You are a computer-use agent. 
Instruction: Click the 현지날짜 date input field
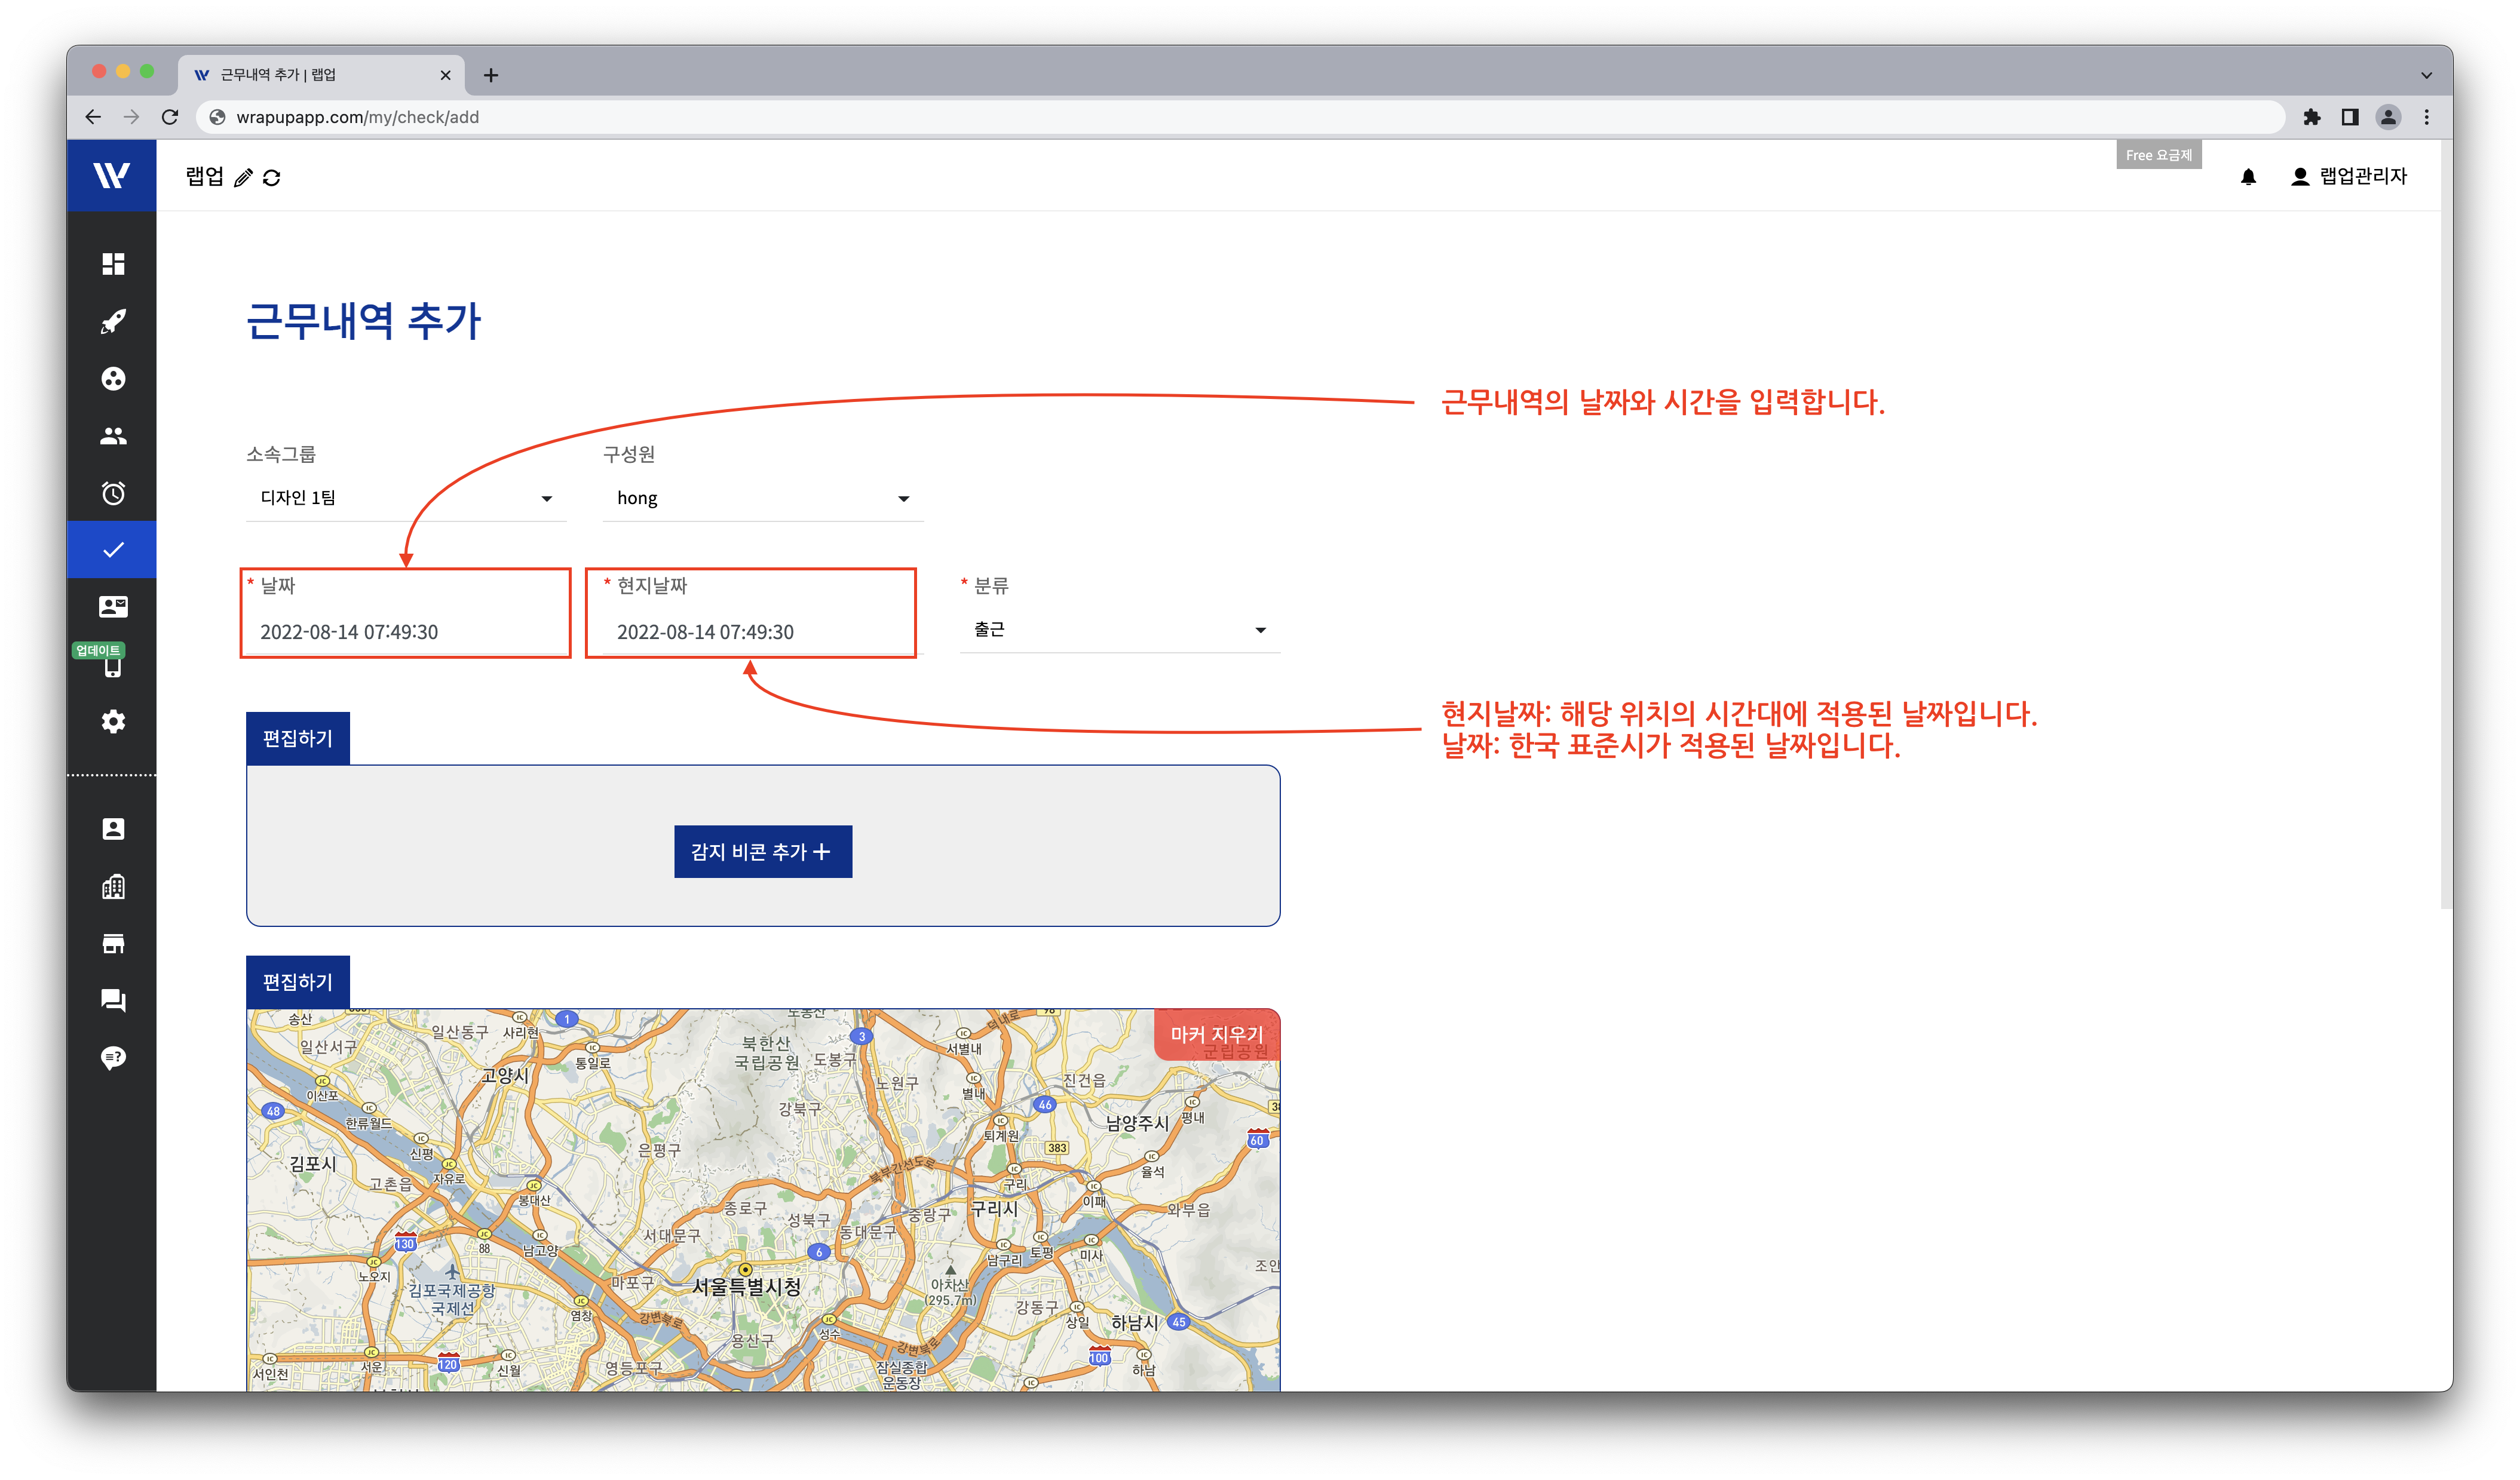point(763,632)
